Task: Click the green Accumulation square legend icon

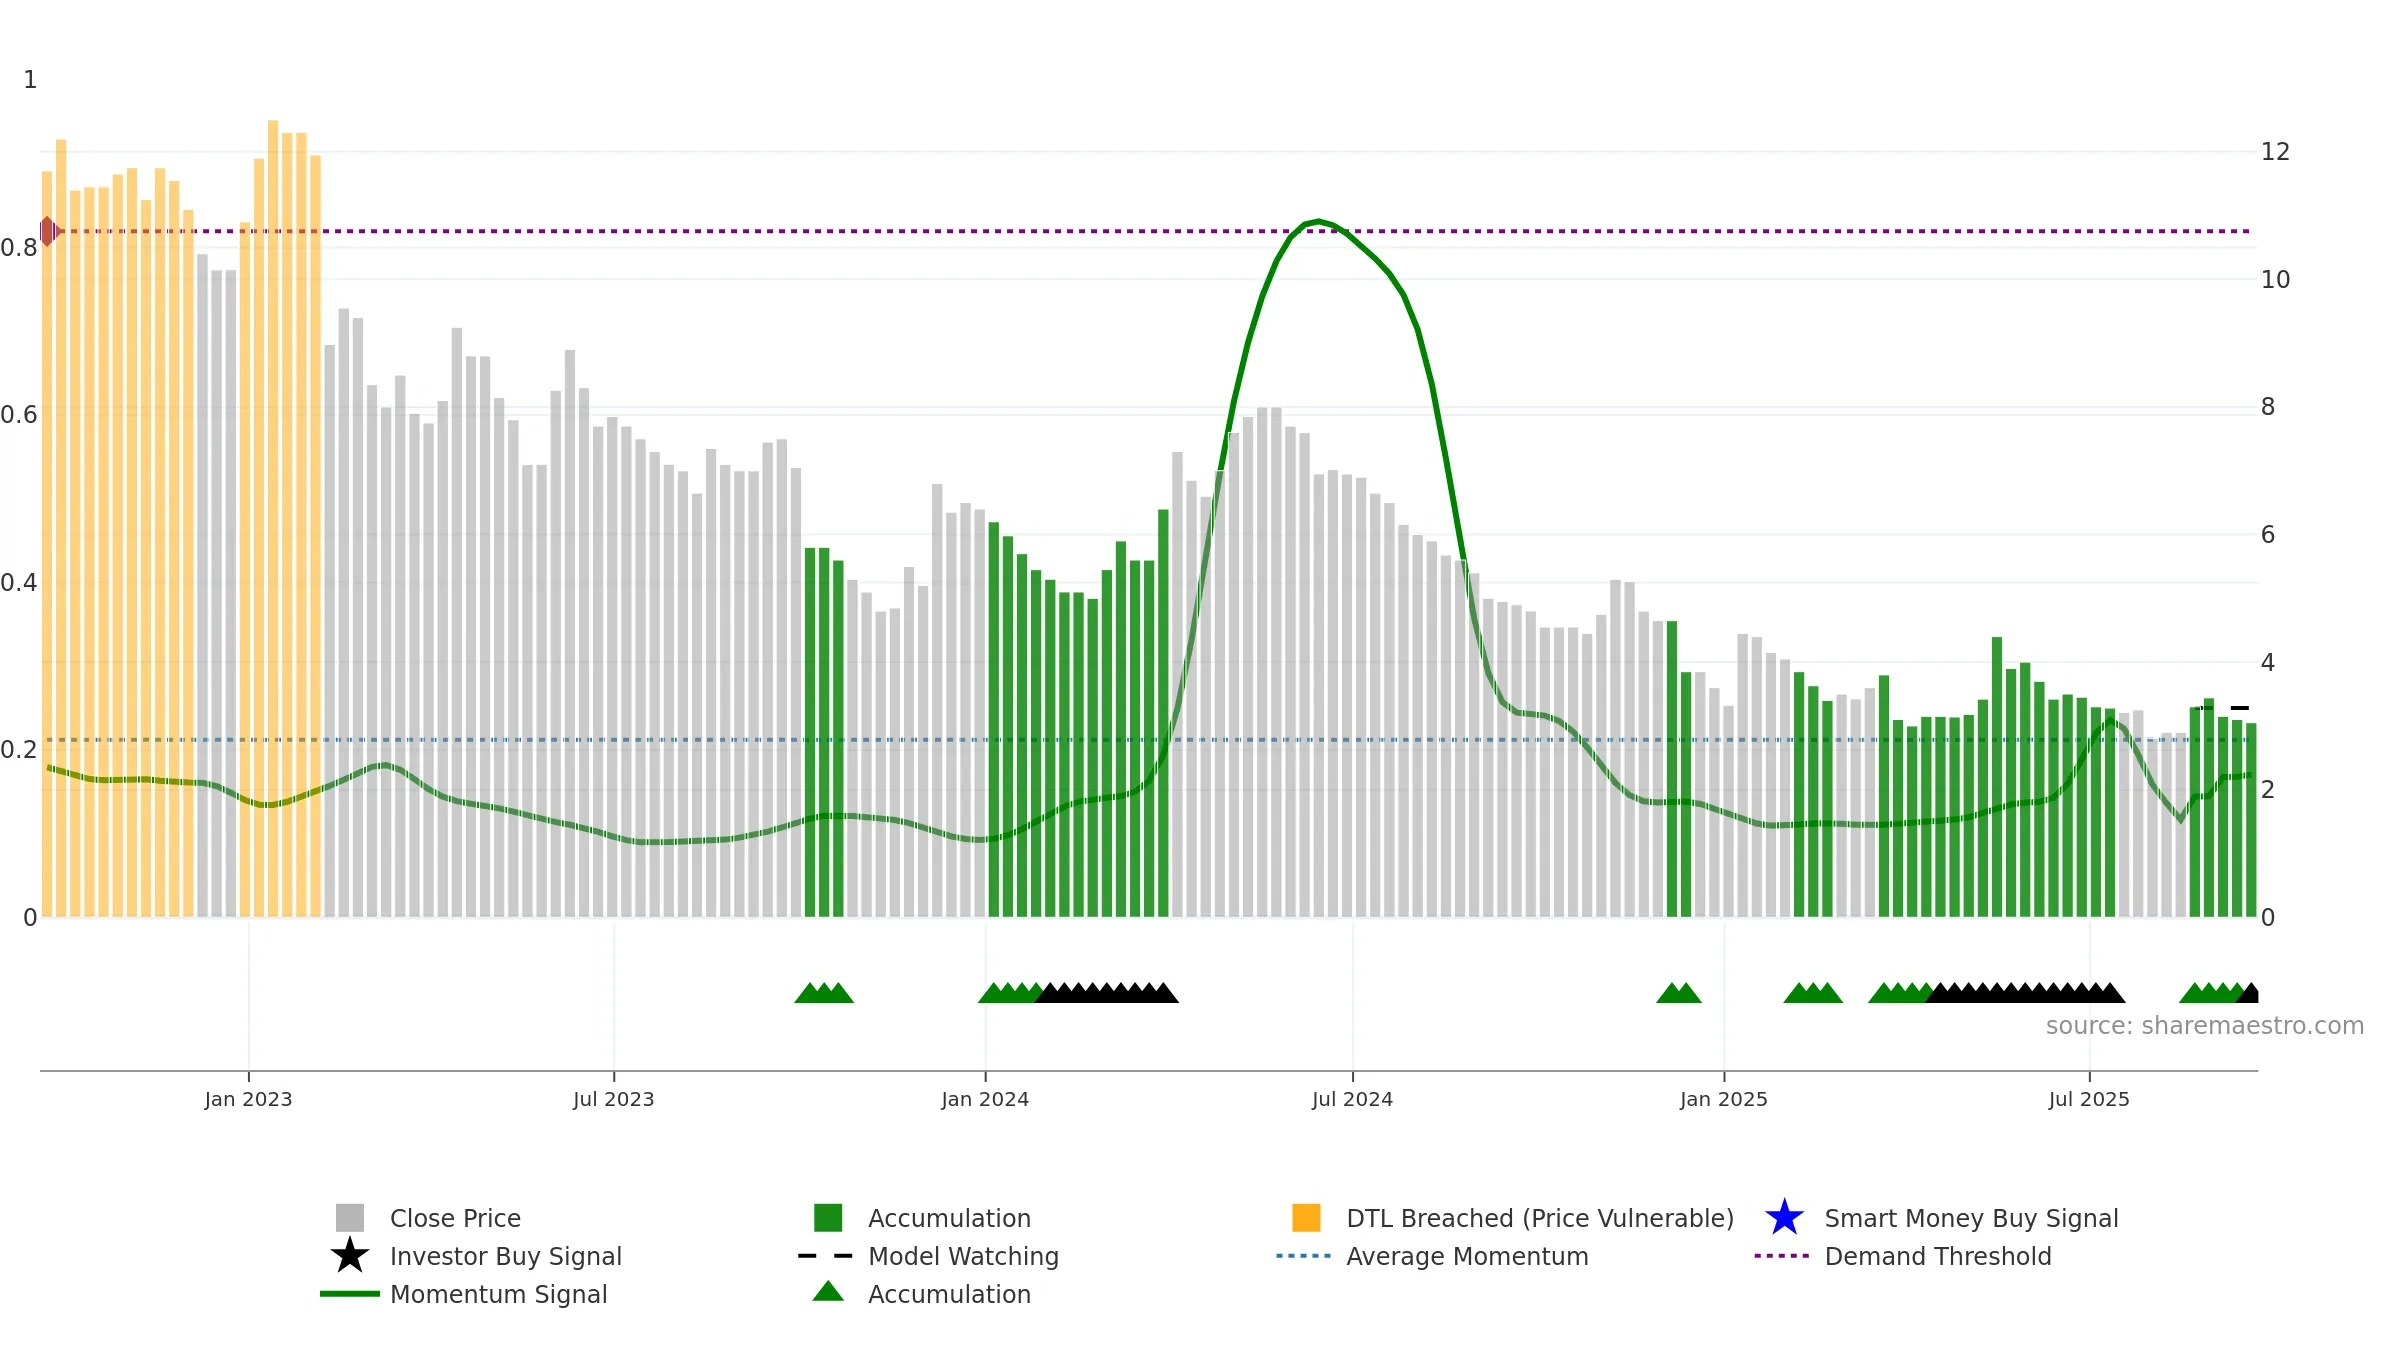Action: click(x=828, y=1217)
